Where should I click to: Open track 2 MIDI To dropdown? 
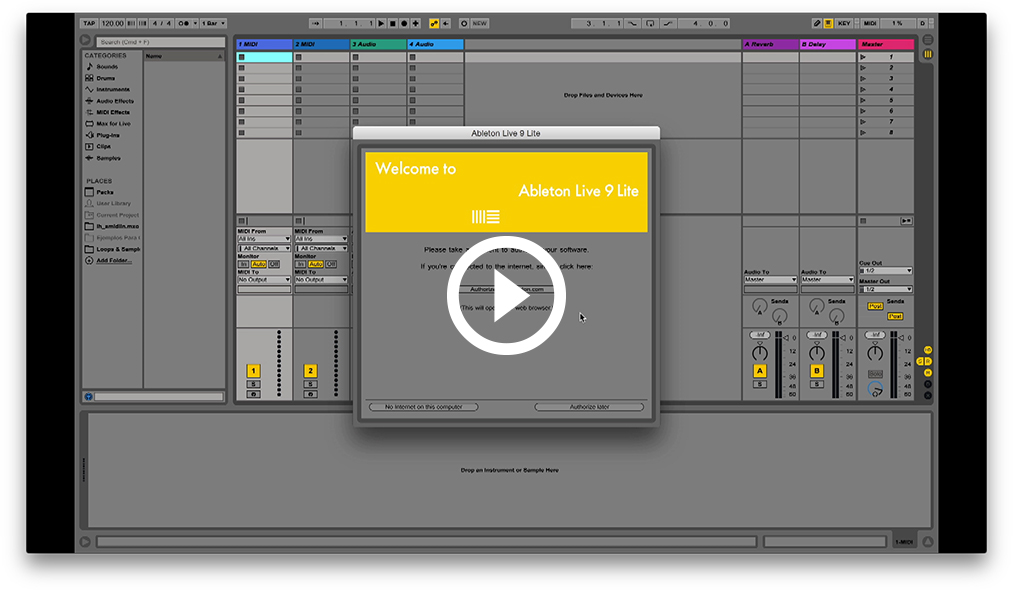click(321, 280)
